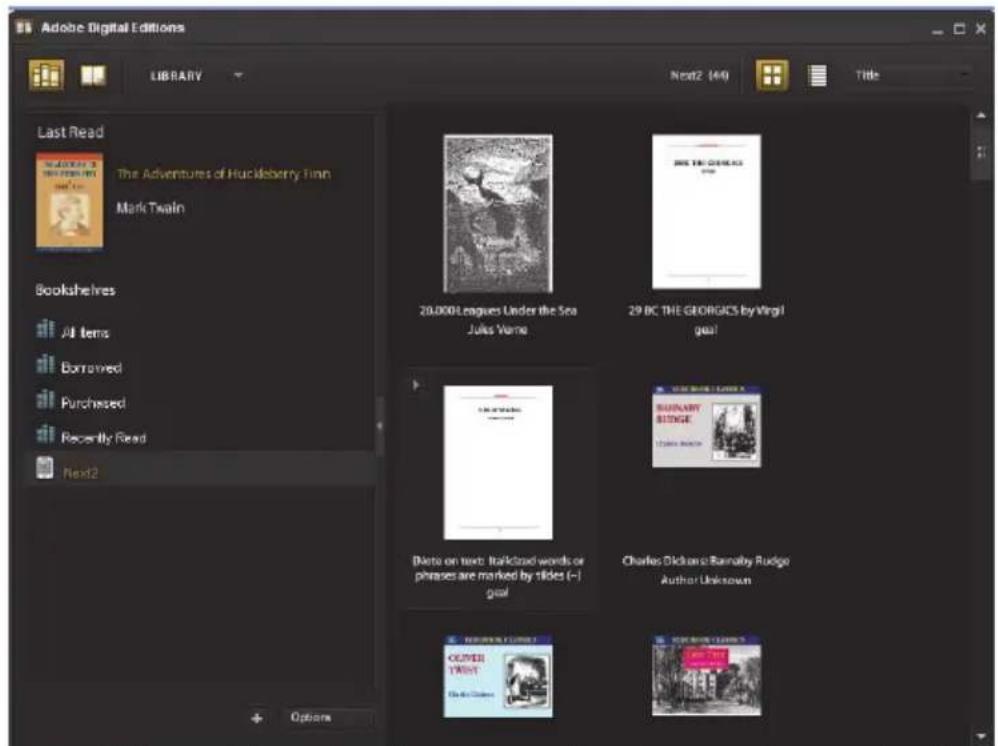Click Next2 e-reader device icon

pyautogui.click(x=45, y=468)
